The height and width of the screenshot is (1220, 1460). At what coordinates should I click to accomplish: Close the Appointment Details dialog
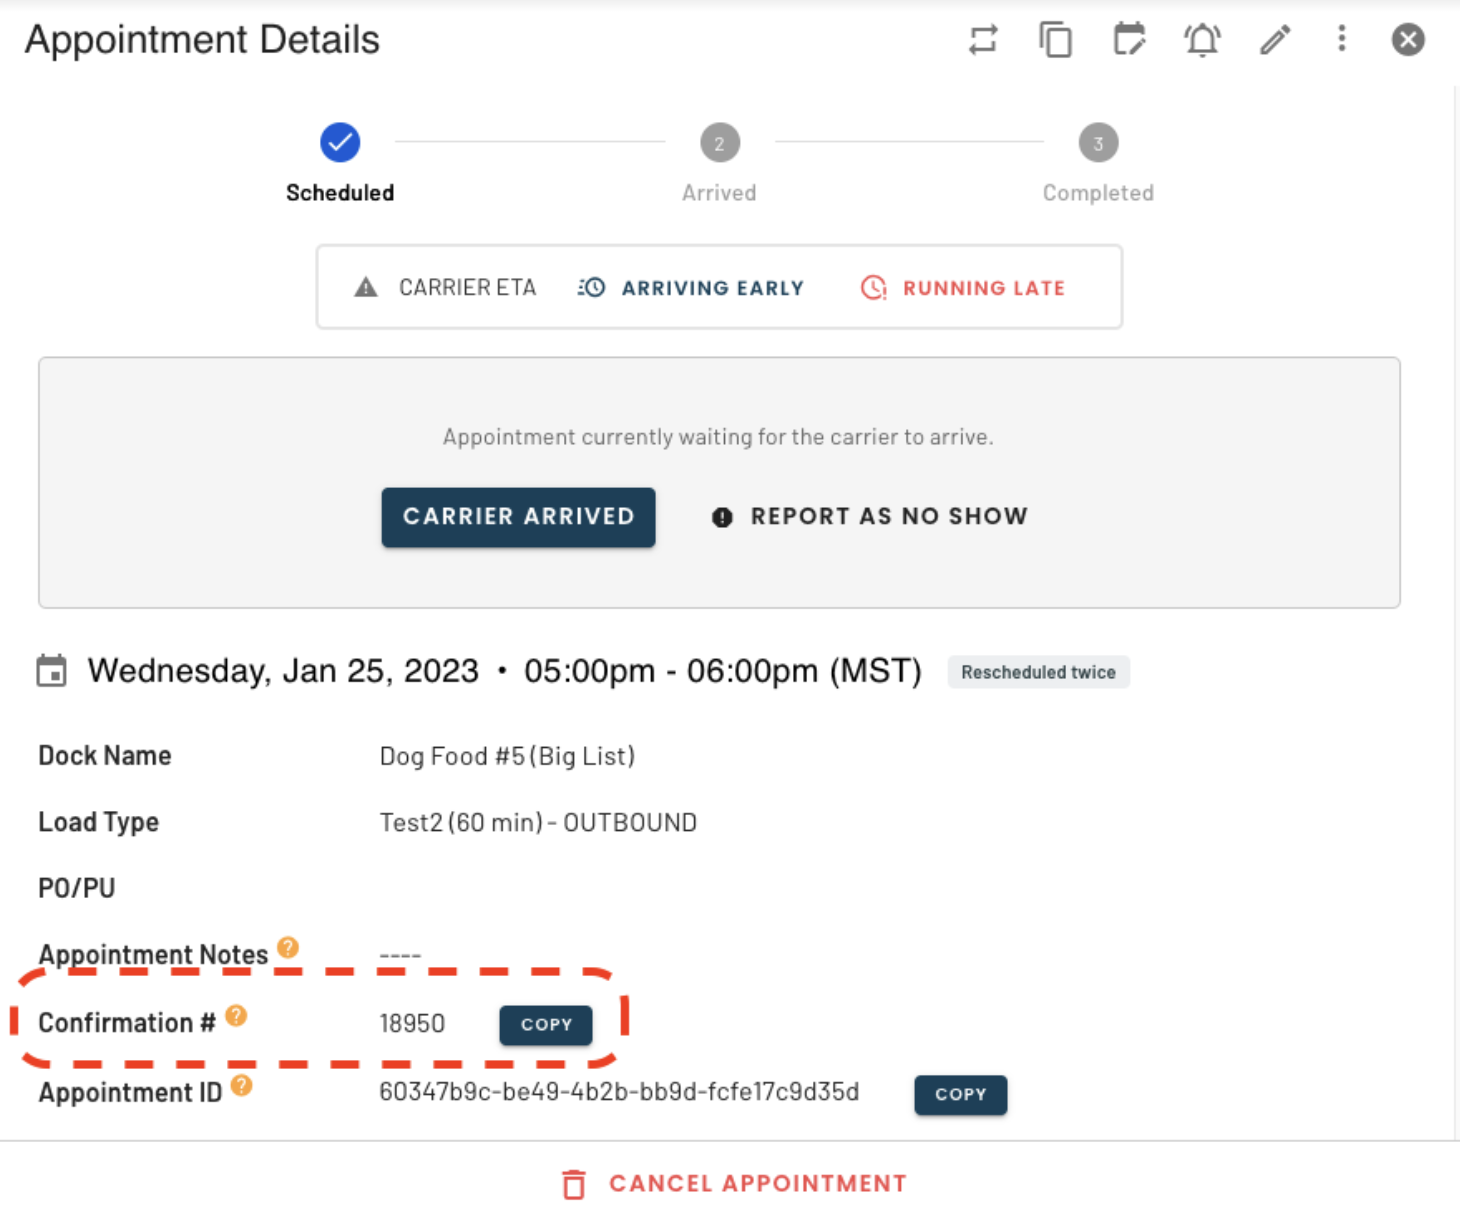click(1408, 40)
